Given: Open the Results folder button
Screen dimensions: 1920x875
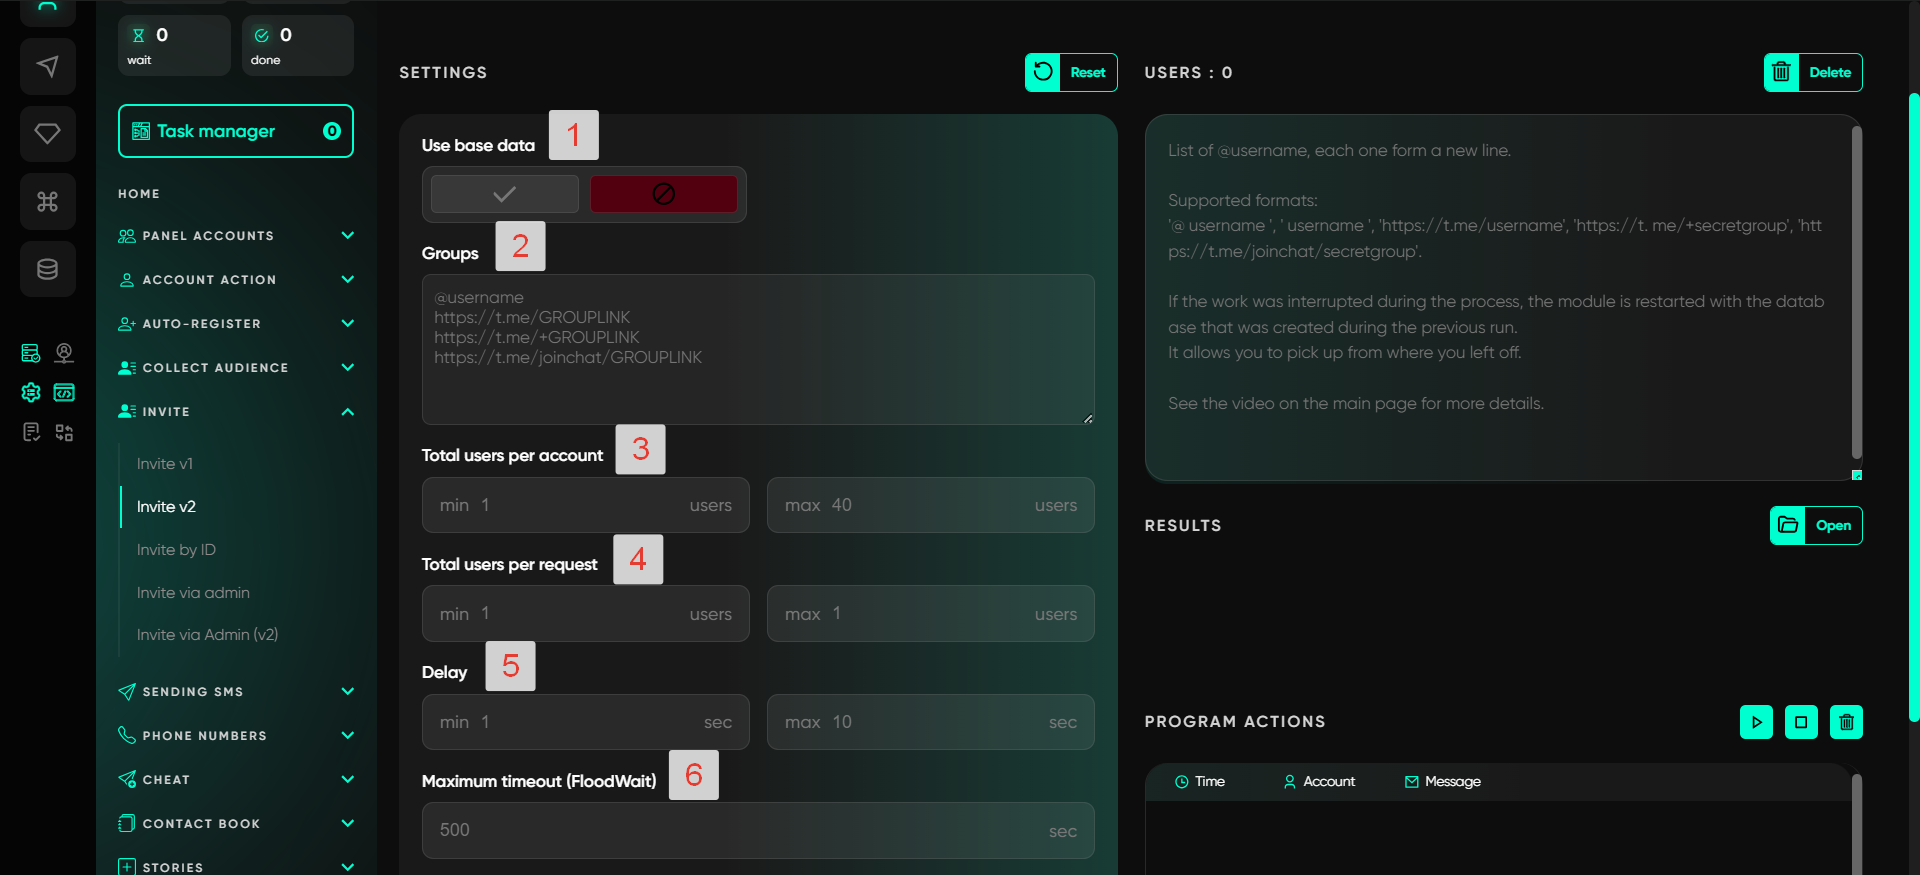Looking at the screenshot, I should tap(1815, 526).
